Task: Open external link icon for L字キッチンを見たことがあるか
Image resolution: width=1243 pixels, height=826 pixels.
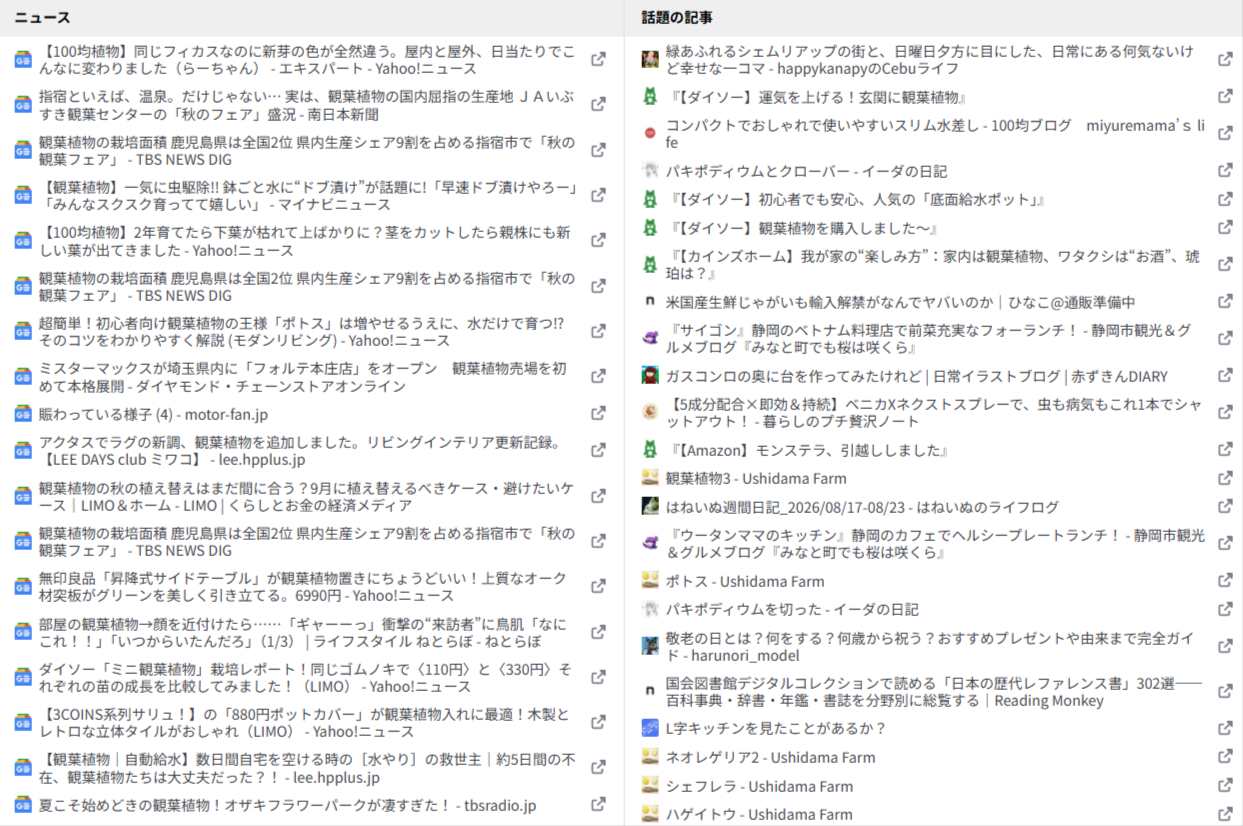Action: (1225, 727)
